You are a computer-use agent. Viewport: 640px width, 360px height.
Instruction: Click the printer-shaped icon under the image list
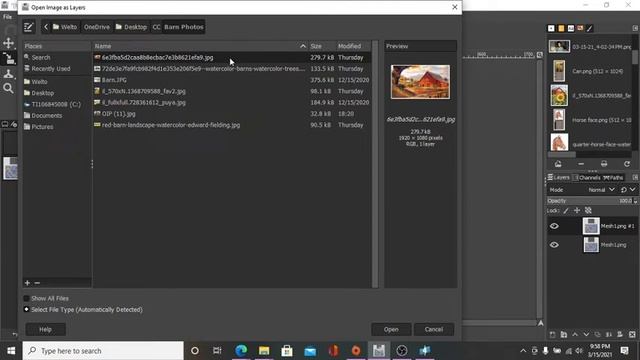click(604, 164)
